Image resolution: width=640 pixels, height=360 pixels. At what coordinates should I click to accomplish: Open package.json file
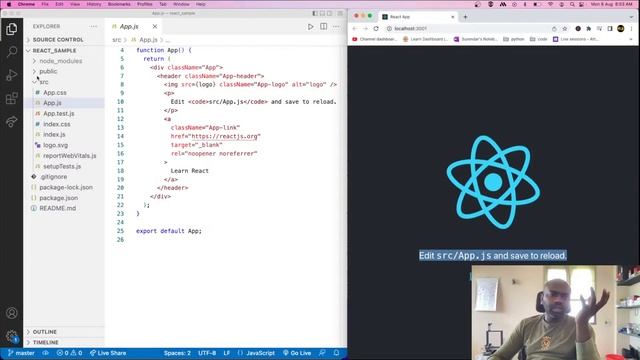click(x=63, y=198)
